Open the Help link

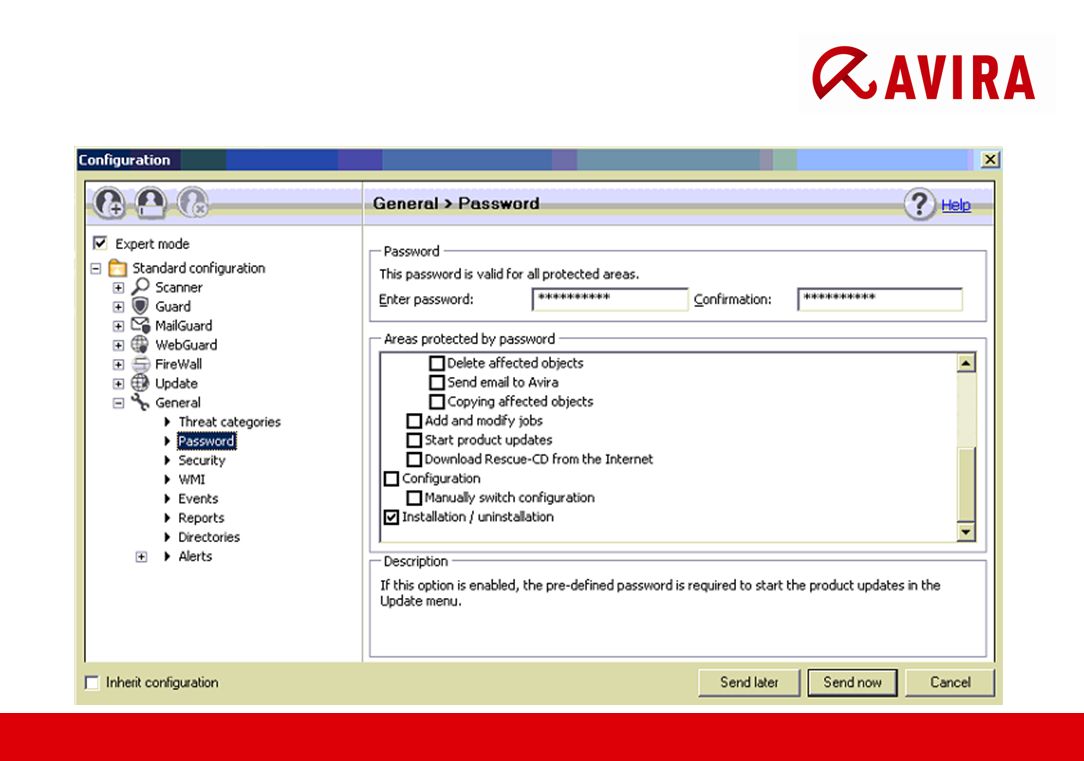click(x=956, y=205)
